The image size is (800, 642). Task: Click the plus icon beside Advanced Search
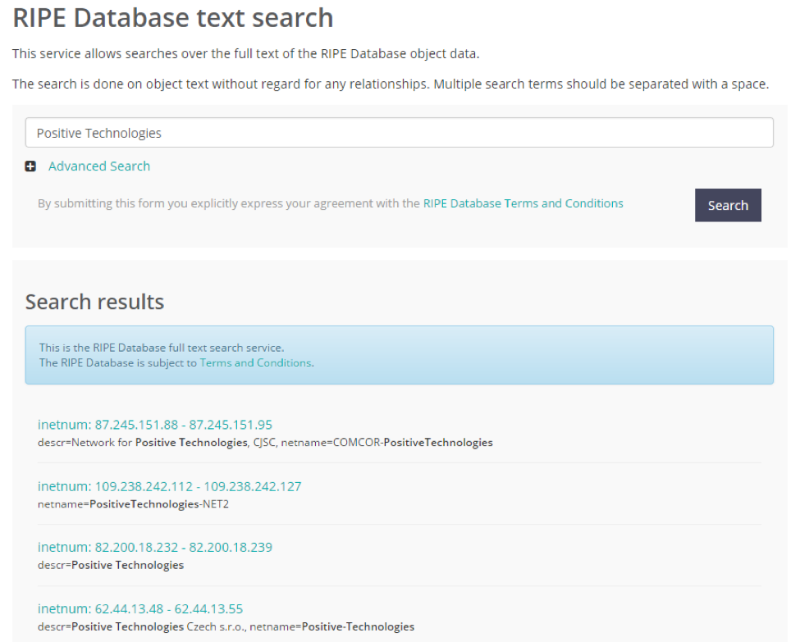(x=31, y=167)
